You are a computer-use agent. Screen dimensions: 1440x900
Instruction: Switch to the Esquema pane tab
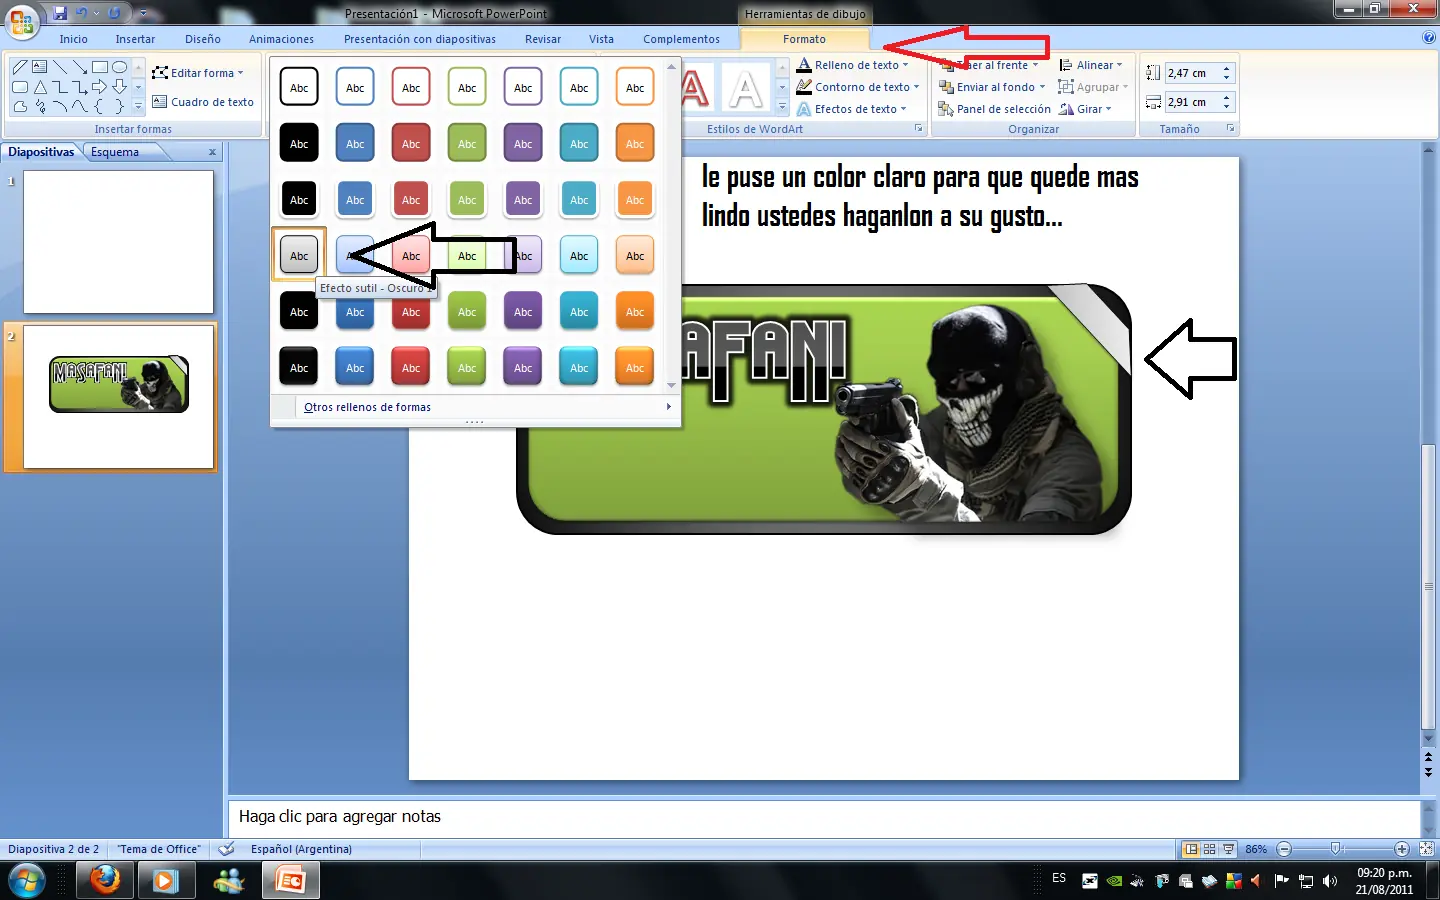tap(115, 152)
